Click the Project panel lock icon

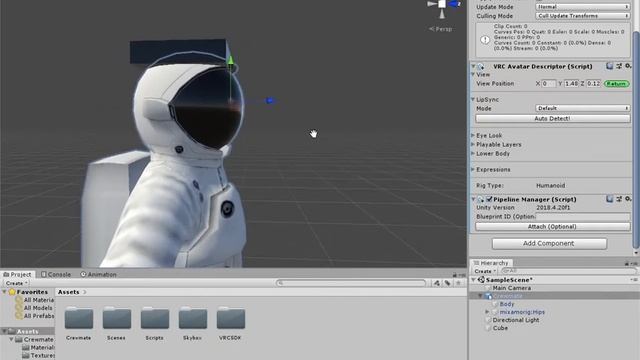455,275
